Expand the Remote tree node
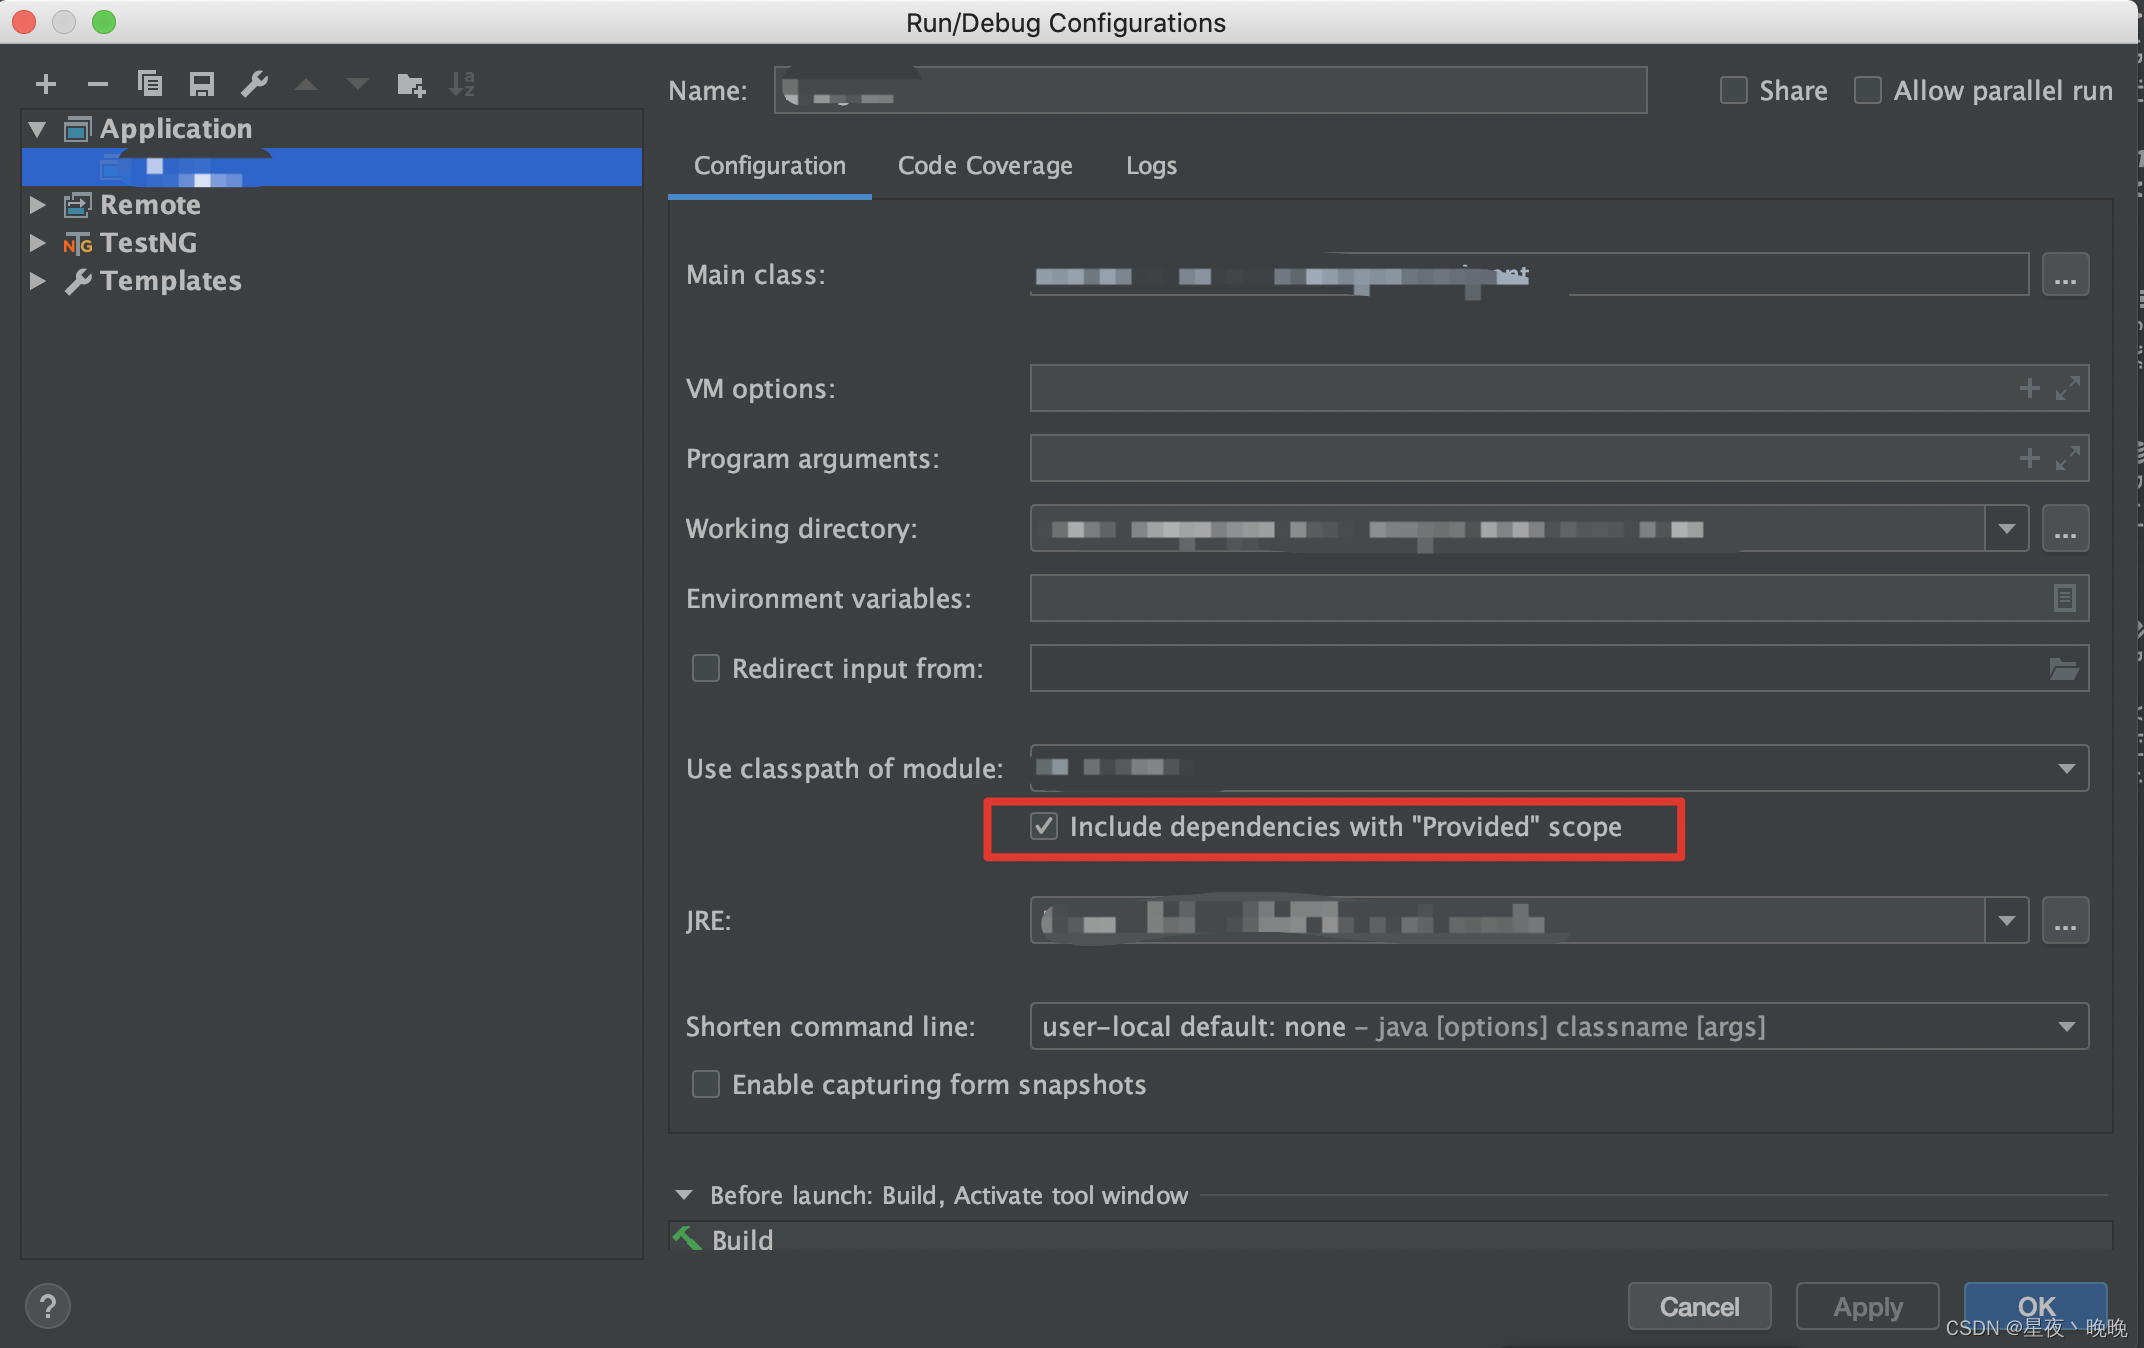The height and width of the screenshot is (1348, 2144). point(38,205)
